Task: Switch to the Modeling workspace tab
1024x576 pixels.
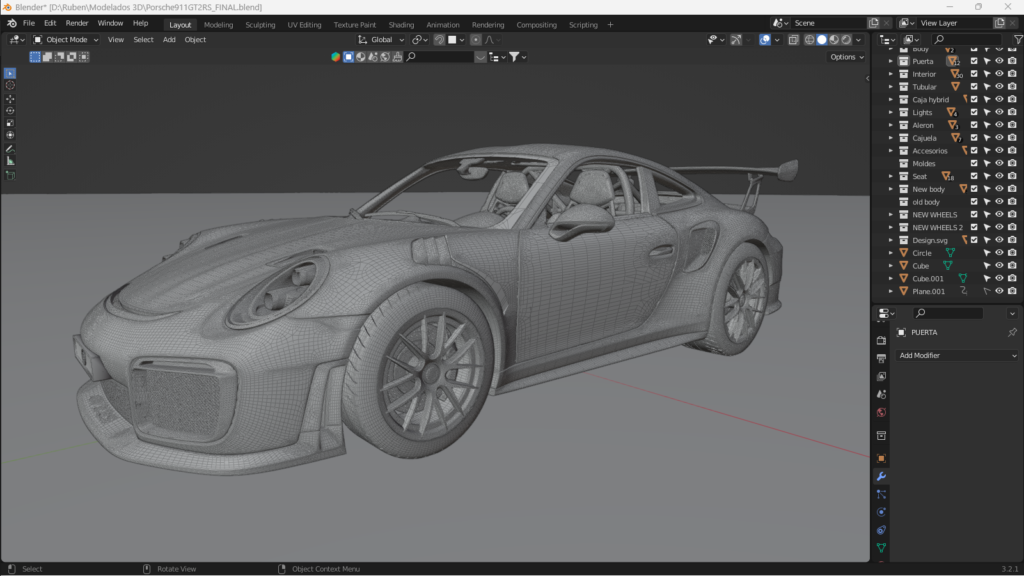Action: pos(218,25)
